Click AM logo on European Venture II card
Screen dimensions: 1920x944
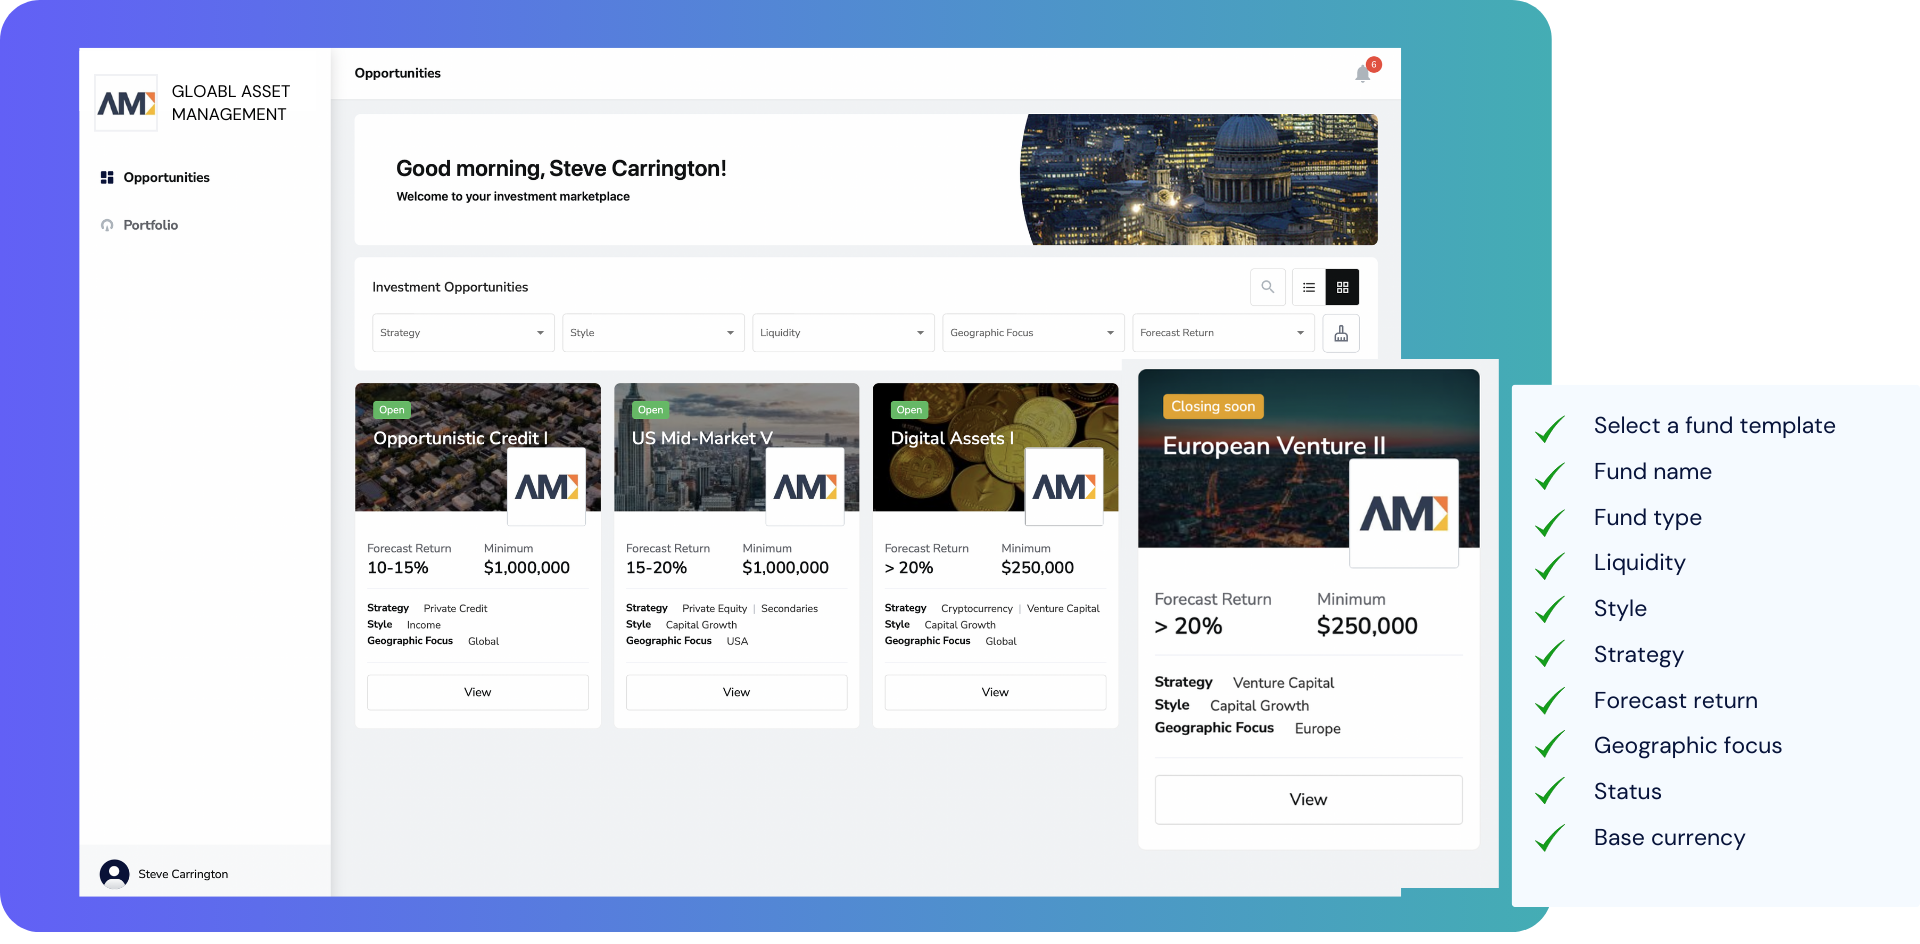pyautogui.click(x=1404, y=513)
